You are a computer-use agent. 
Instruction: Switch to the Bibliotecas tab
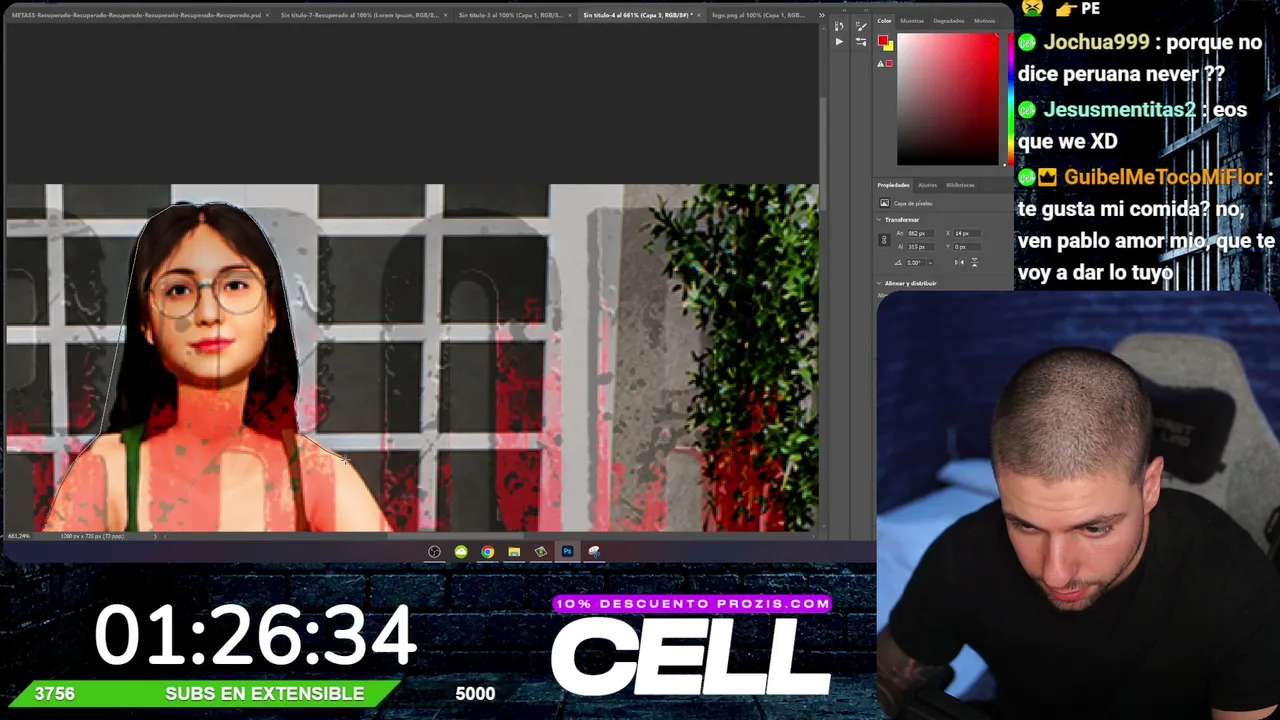tap(960, 185)
